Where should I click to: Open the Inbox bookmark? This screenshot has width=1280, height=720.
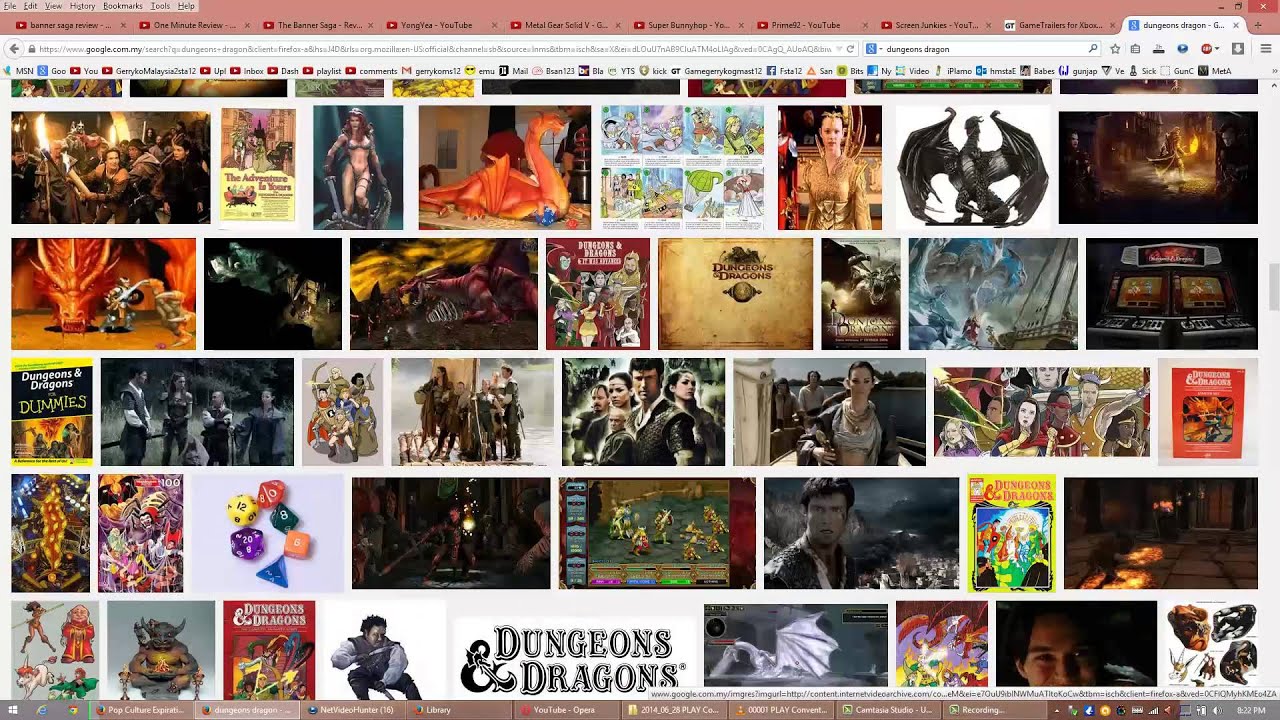point(247,71)
